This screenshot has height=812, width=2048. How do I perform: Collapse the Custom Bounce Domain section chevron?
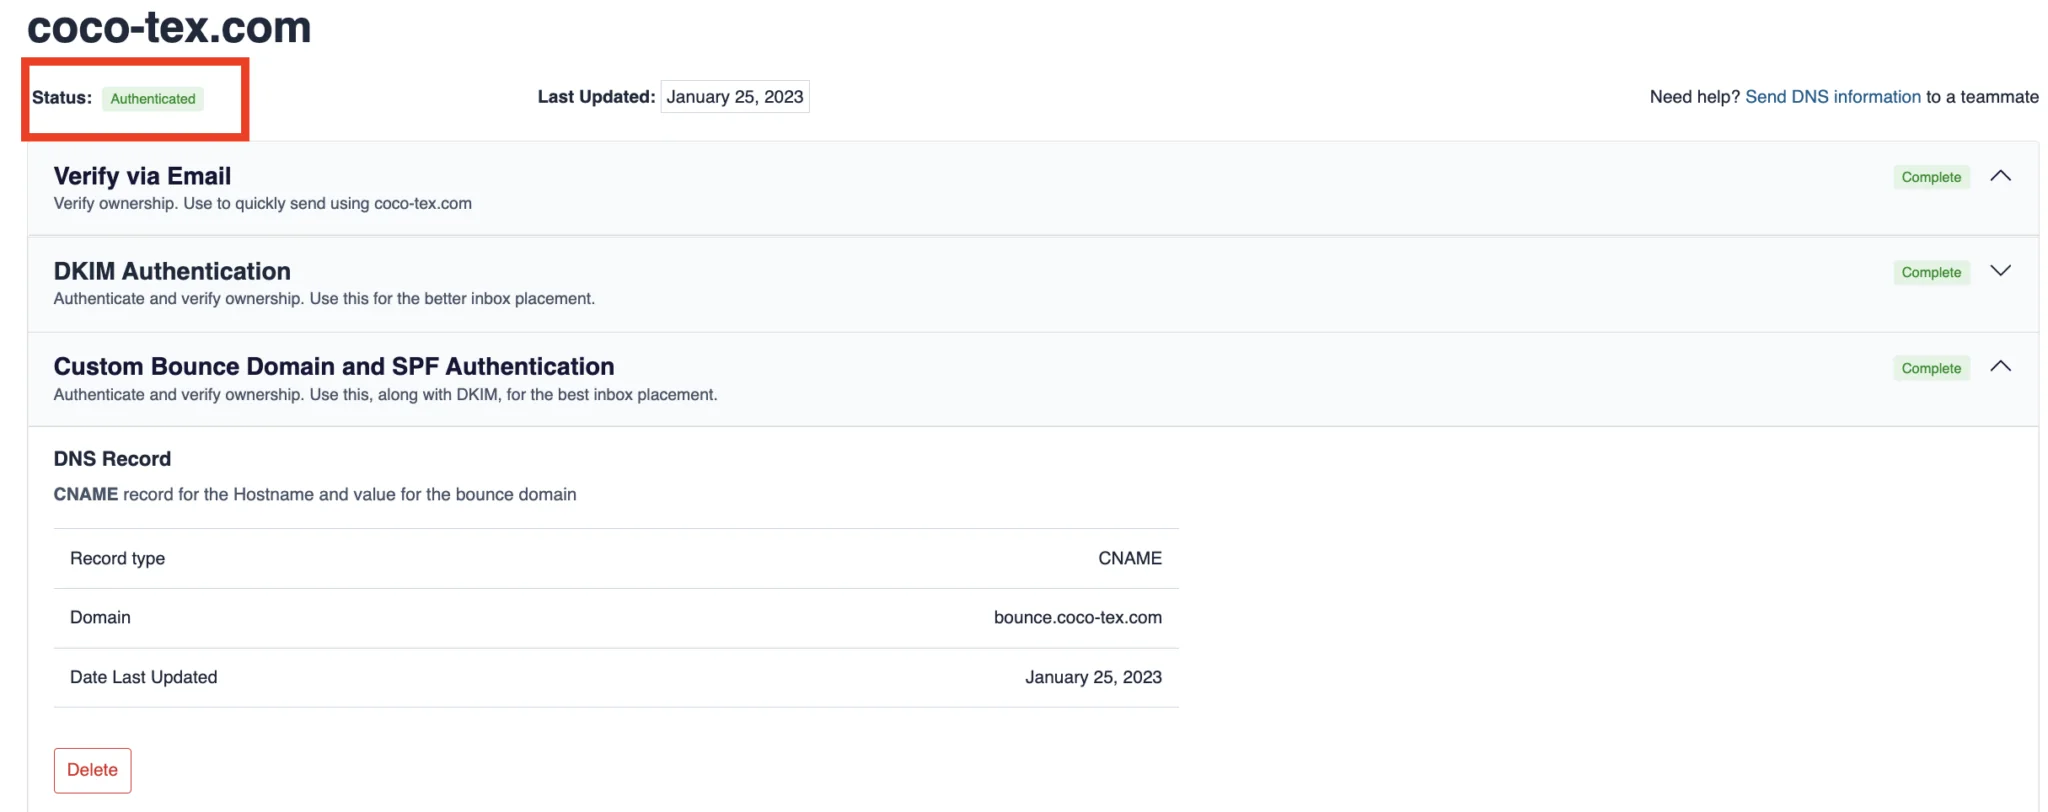[2000, 366]
